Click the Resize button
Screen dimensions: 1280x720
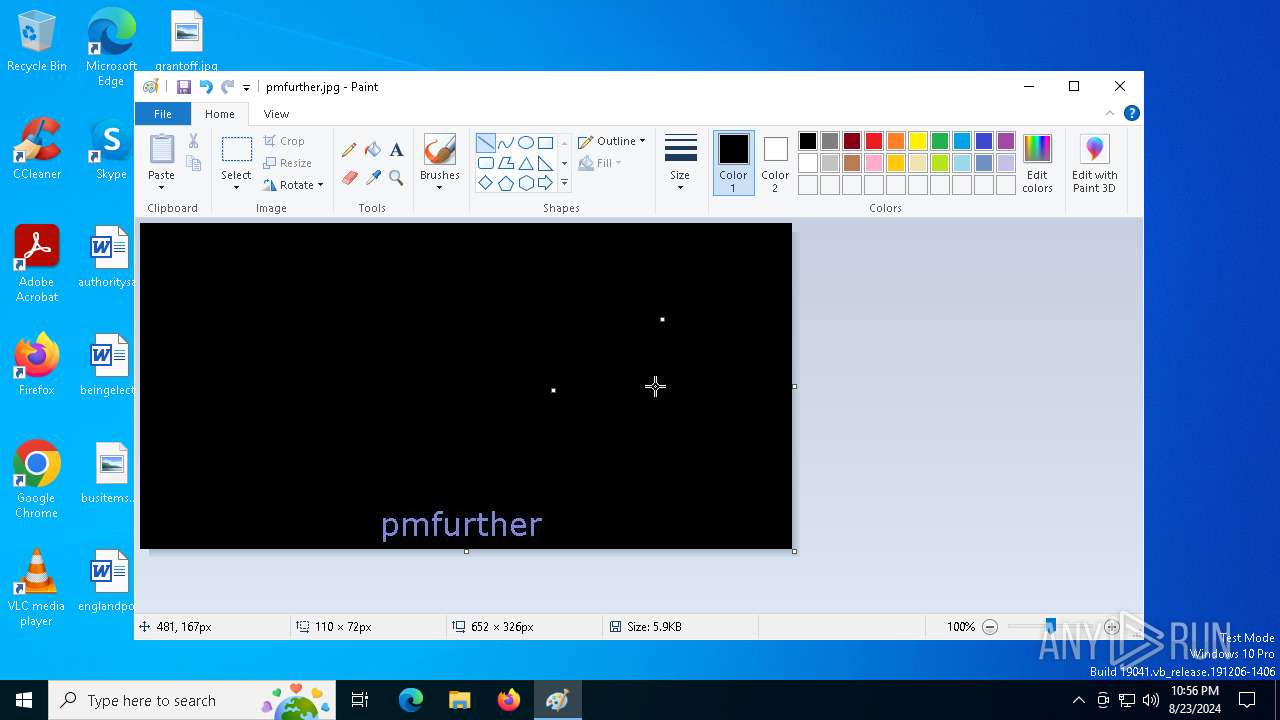[x=288, y=163]
